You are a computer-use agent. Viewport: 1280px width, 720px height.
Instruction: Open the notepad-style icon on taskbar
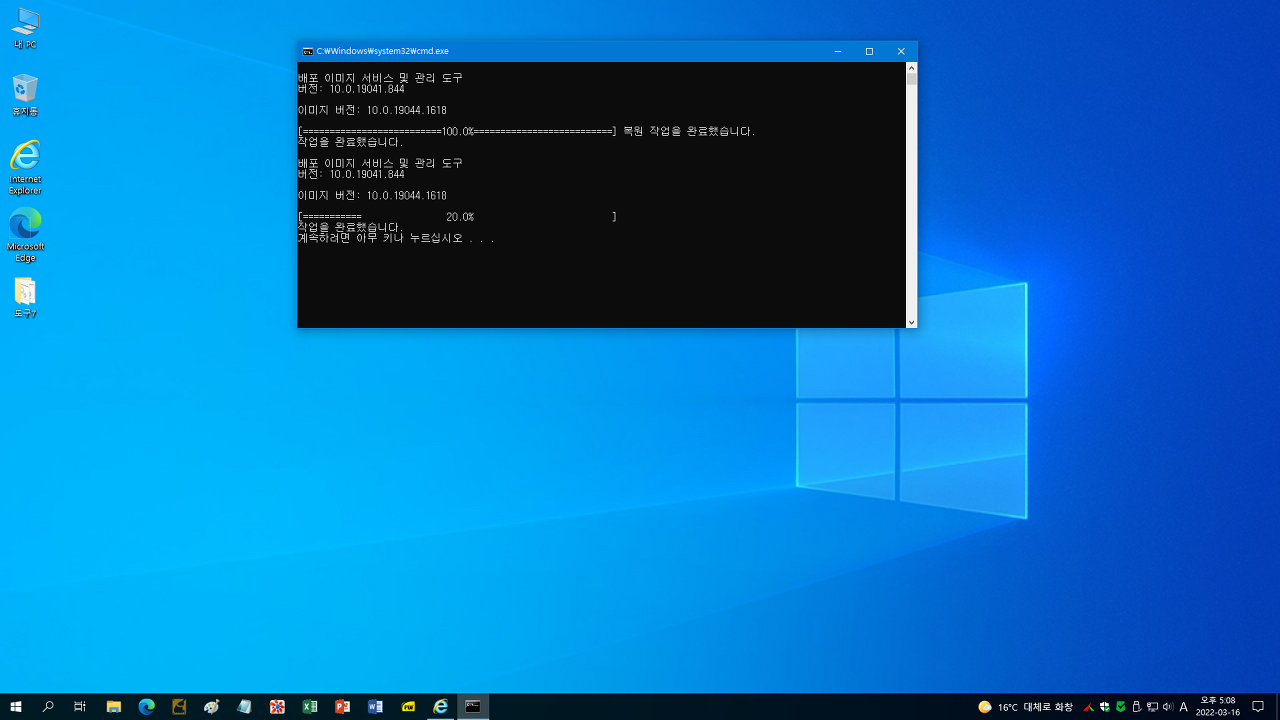(x=245, y=707)
